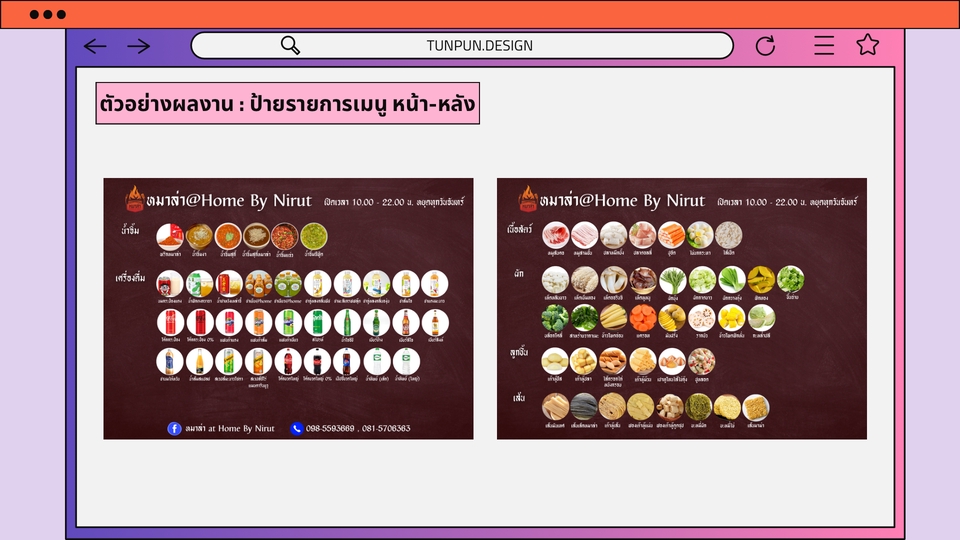Click the green noodle nest icon
The width and height of the screenshot is (960, 540).
click(698, 408)
